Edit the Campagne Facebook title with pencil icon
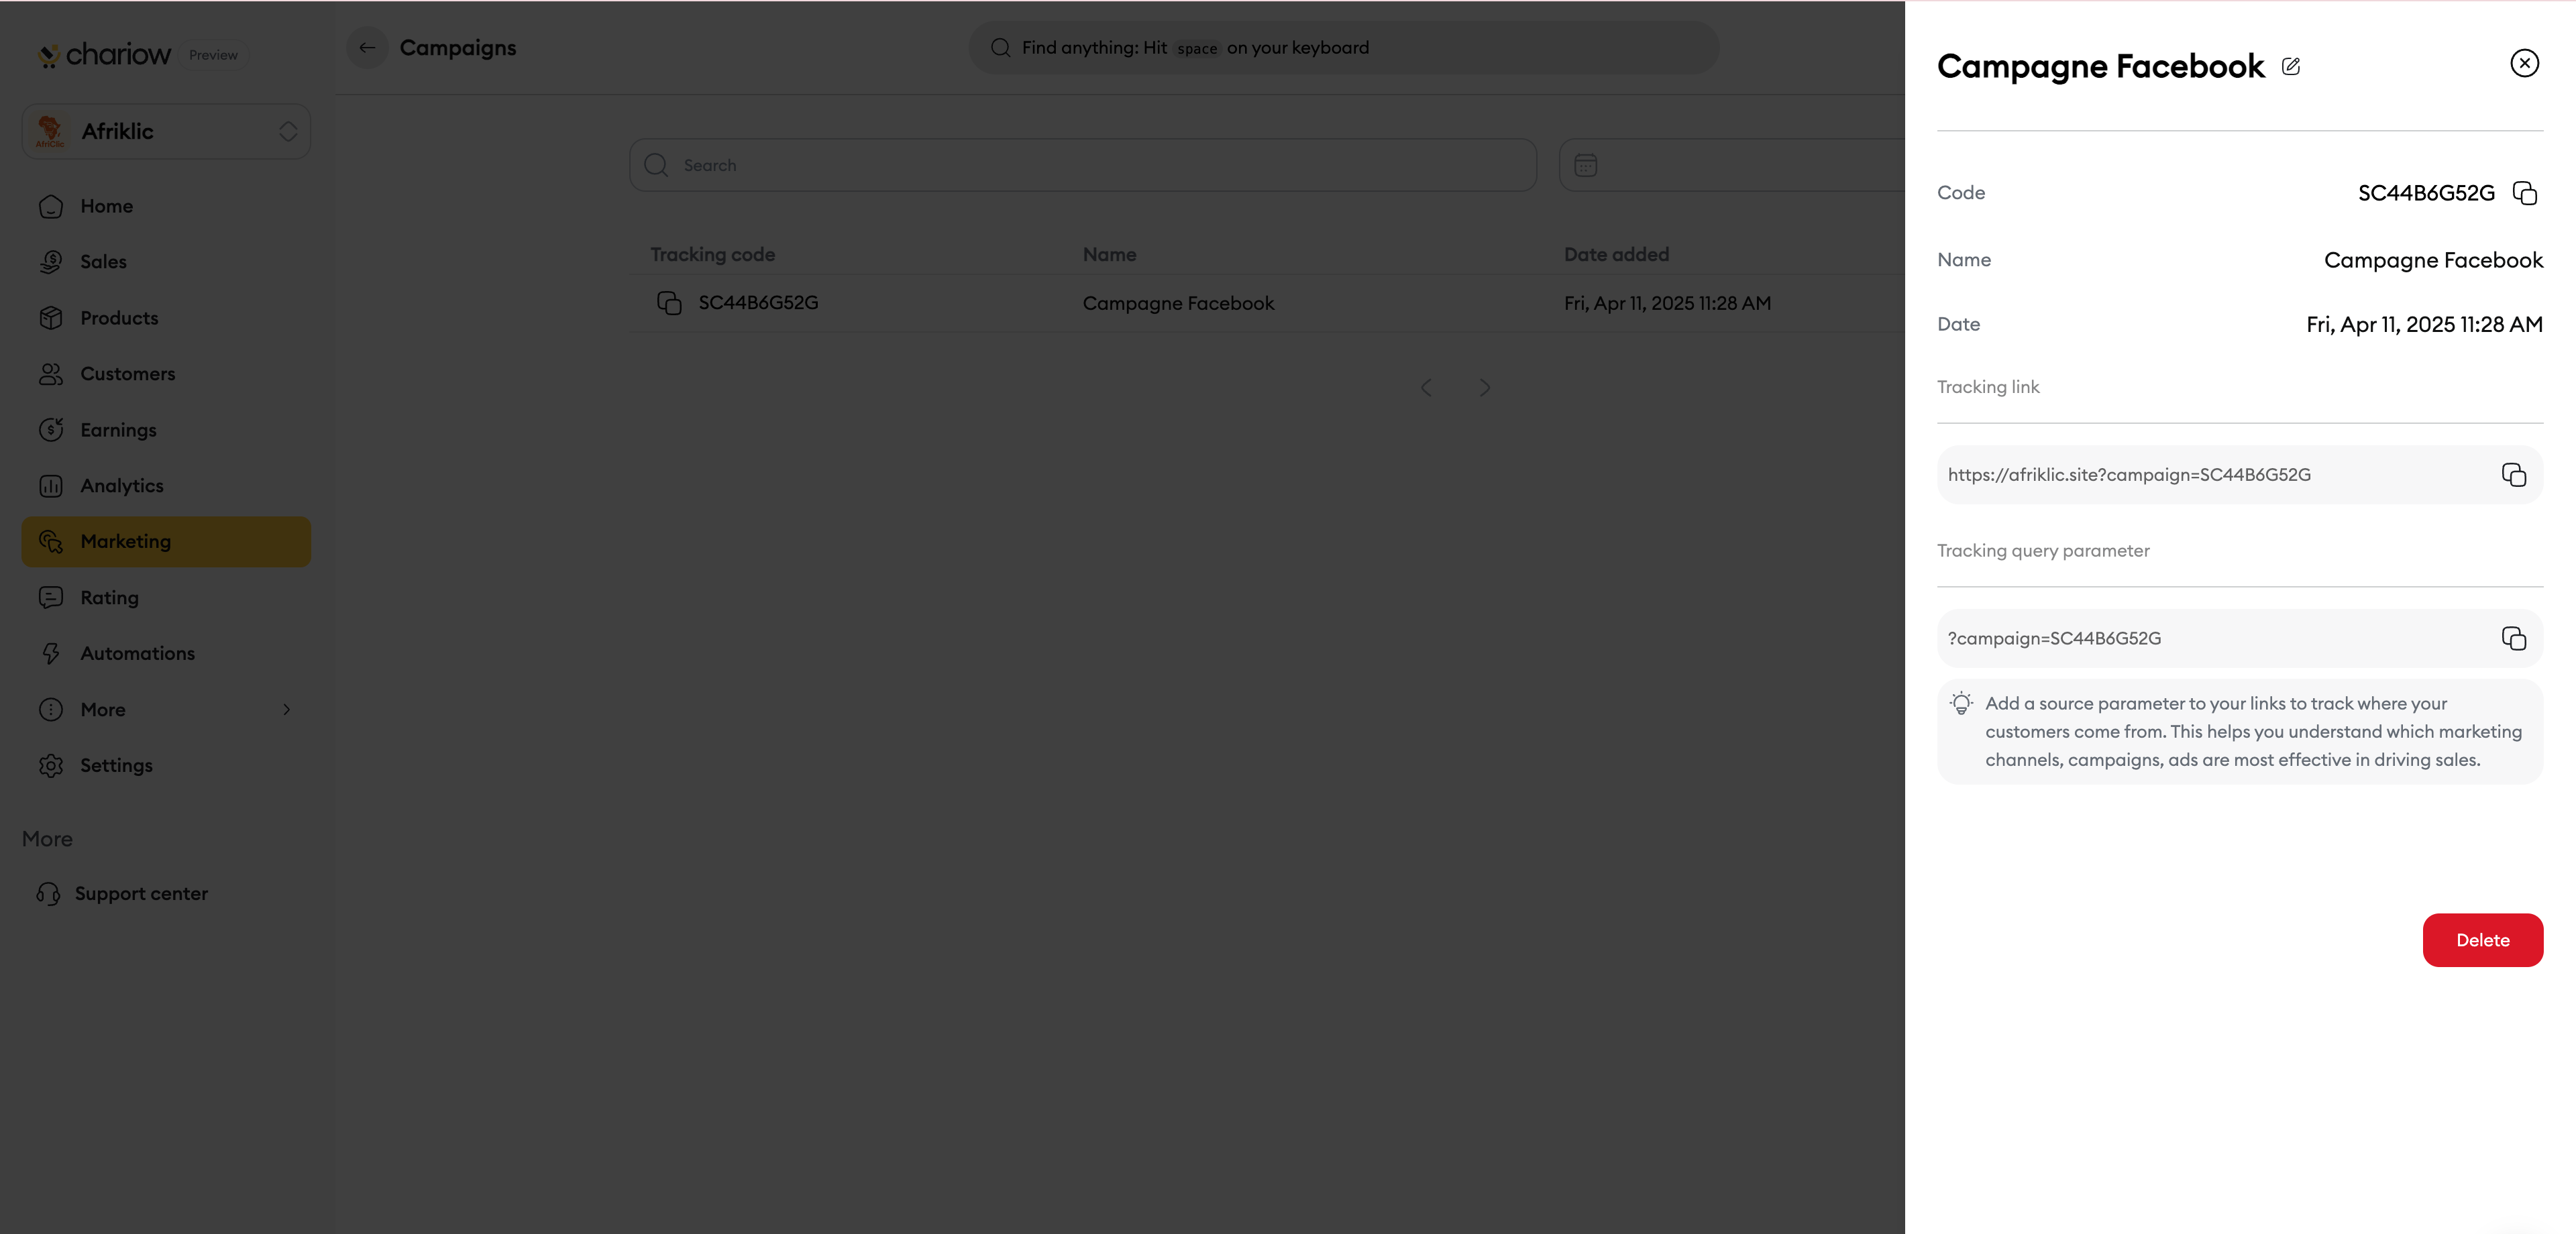Image resolution: width=2576 pixels, height=1234 pixels. click(2290, 67)
